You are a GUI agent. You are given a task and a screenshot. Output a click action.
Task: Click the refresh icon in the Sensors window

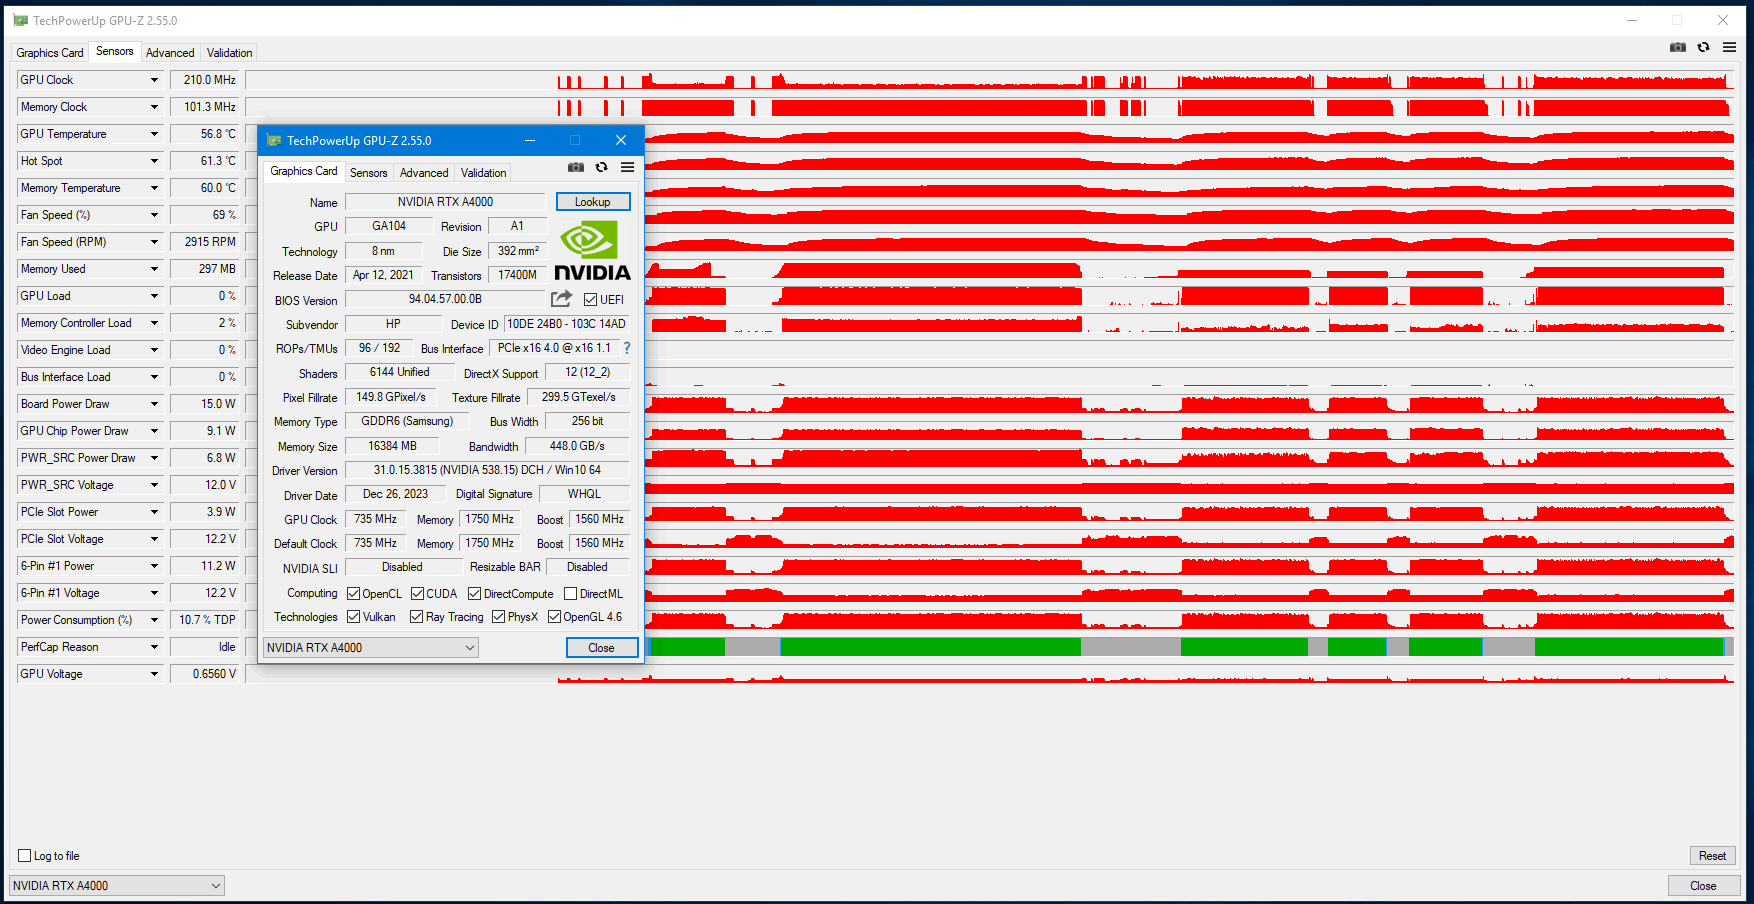1703,47
